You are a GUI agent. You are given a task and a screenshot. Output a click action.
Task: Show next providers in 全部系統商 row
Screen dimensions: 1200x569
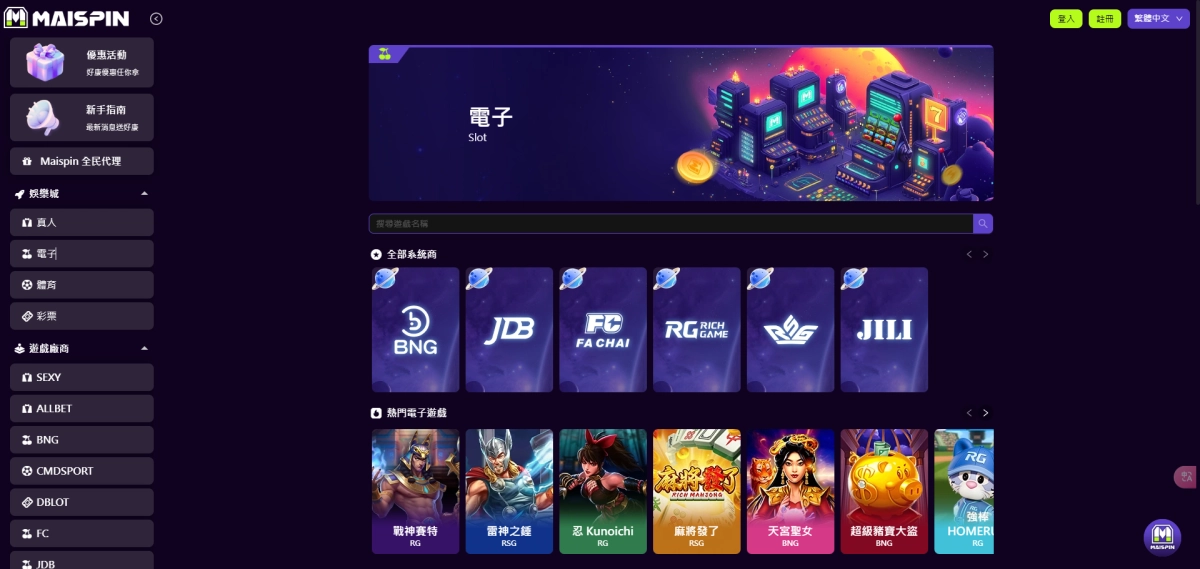click(986, 254)
